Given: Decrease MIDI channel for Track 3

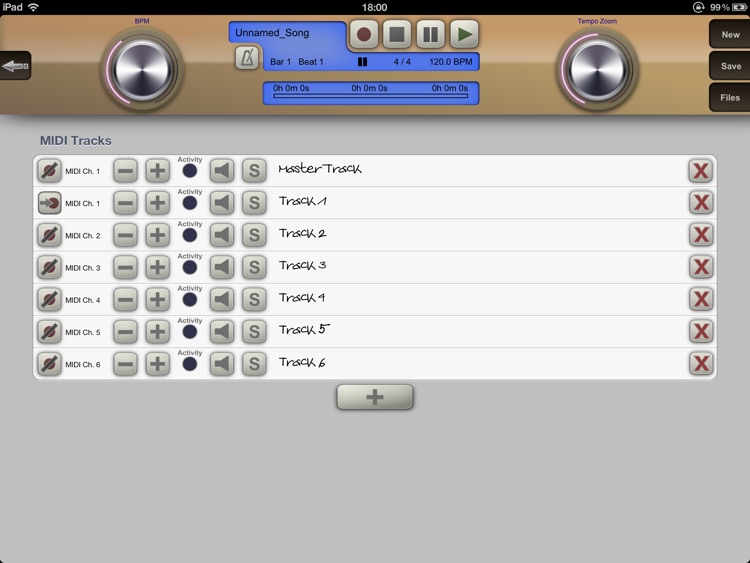Looking at the screenshot, I should (125, 267).
